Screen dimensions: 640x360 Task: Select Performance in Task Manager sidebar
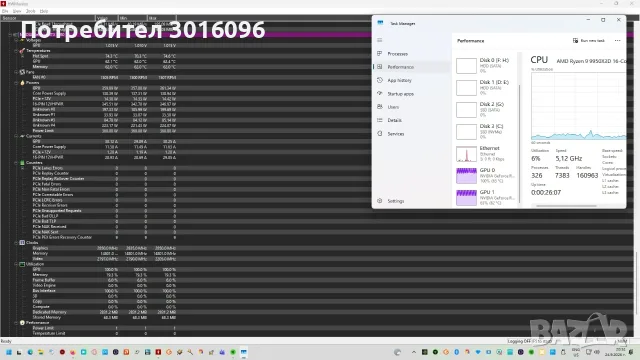click(412, 67)
